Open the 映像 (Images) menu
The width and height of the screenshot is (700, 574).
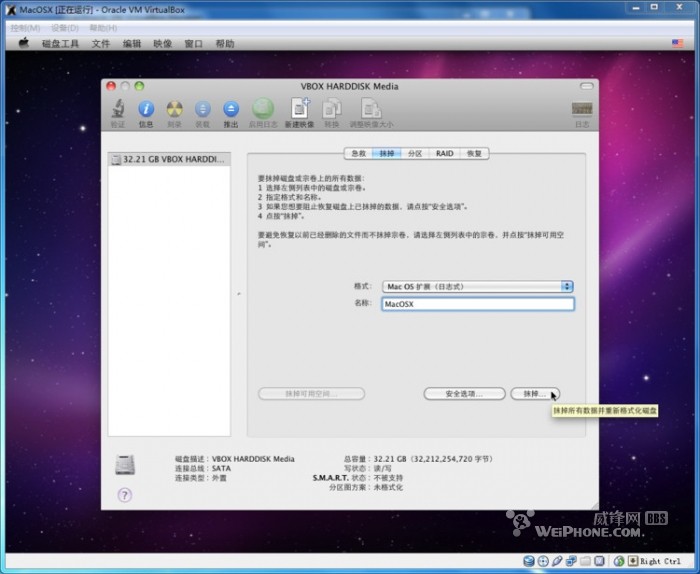pos(162,43)
